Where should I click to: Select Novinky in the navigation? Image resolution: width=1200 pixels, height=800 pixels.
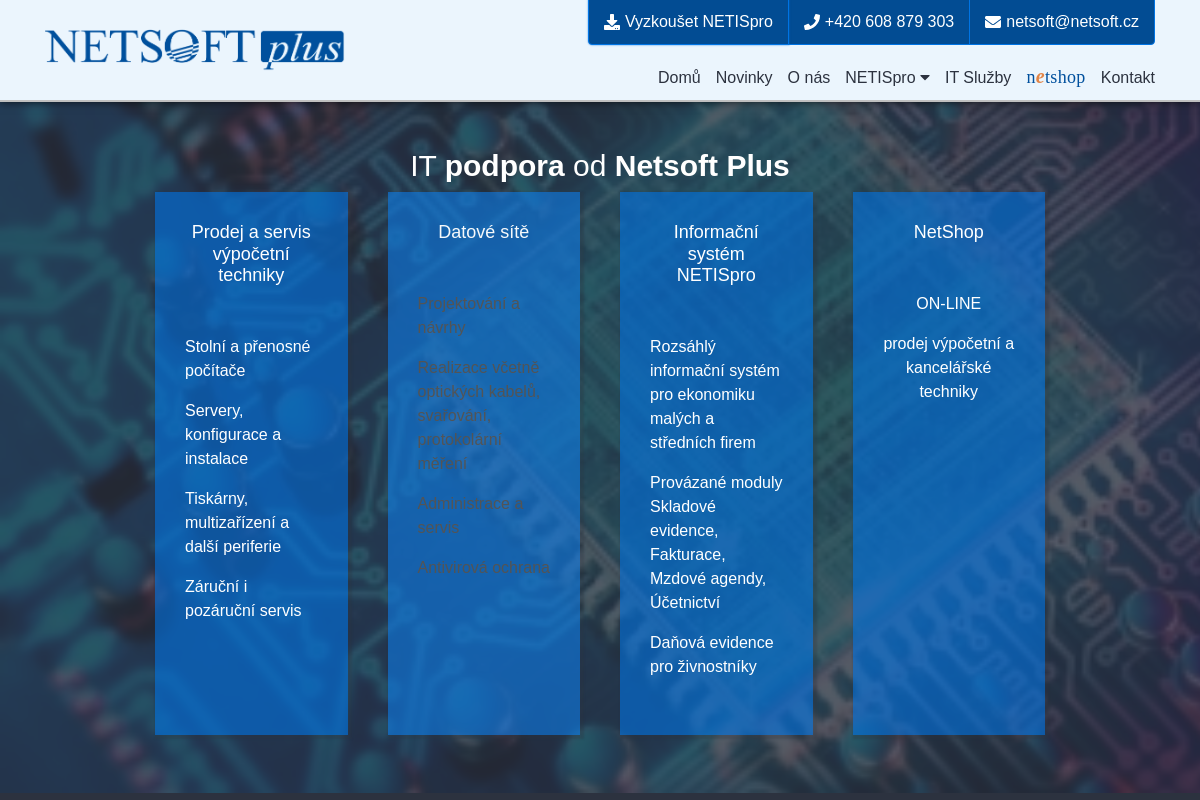744,77
